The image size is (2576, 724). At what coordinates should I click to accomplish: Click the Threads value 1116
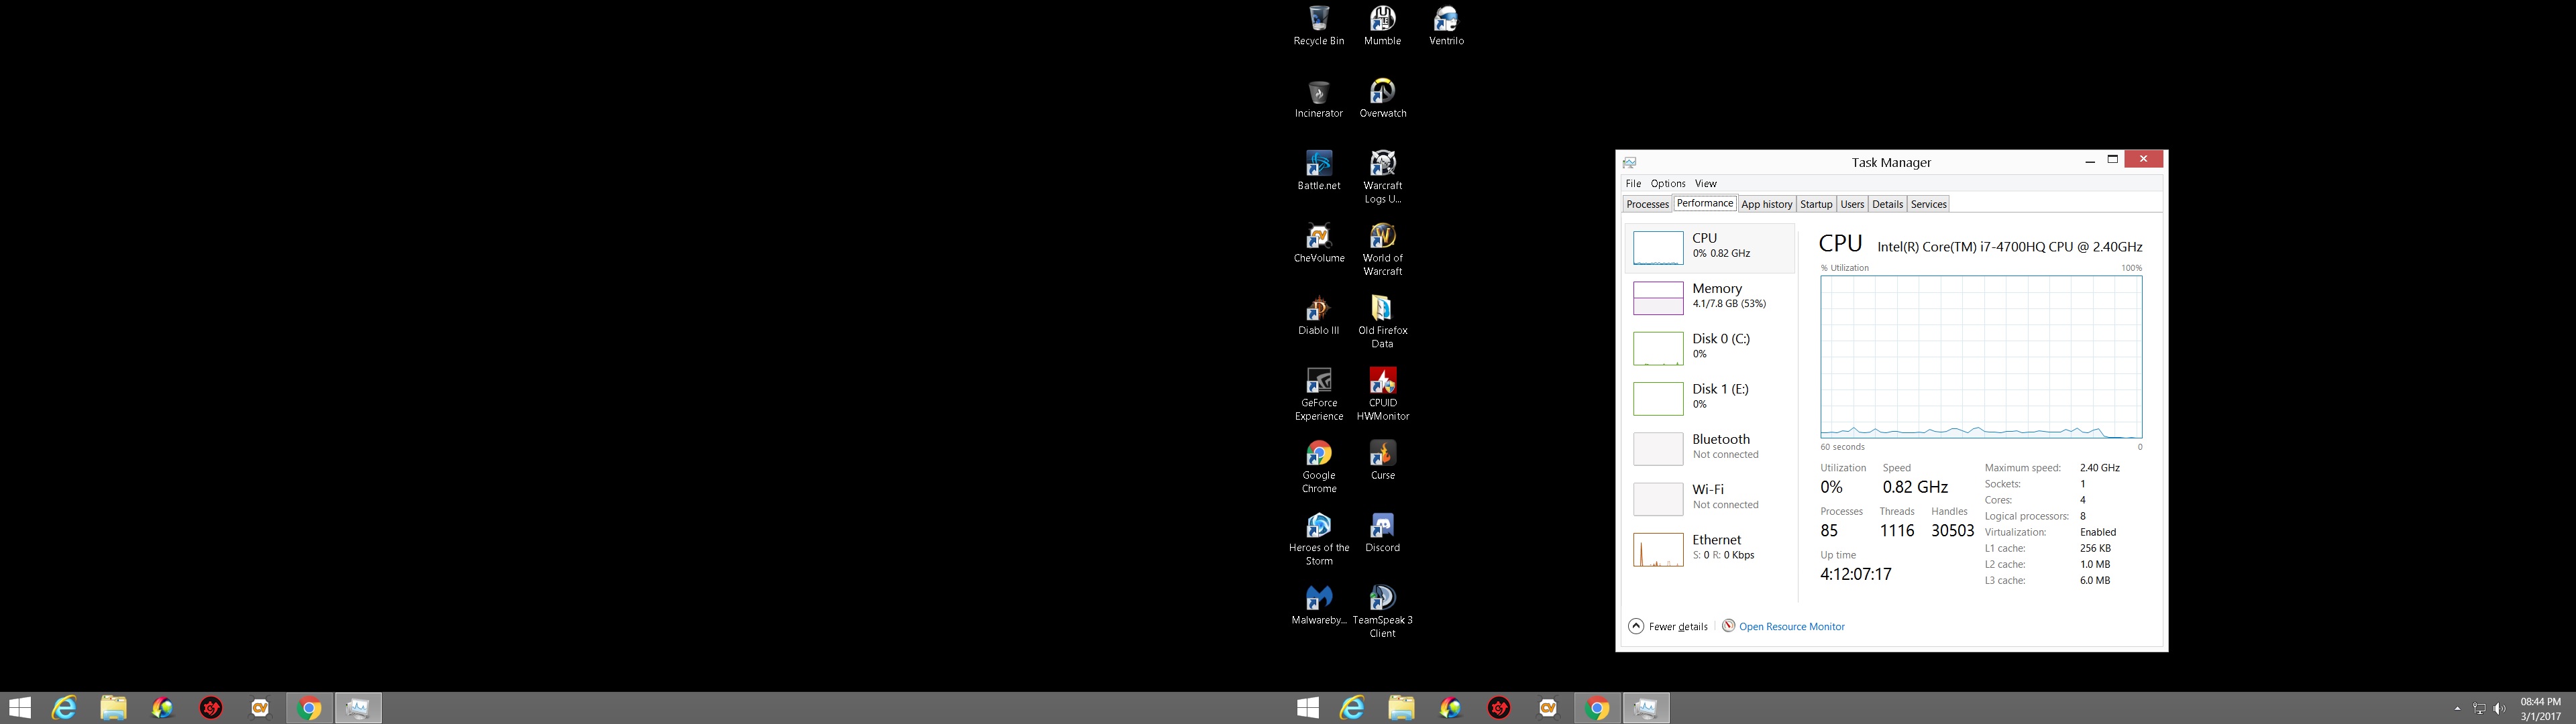1896,531
